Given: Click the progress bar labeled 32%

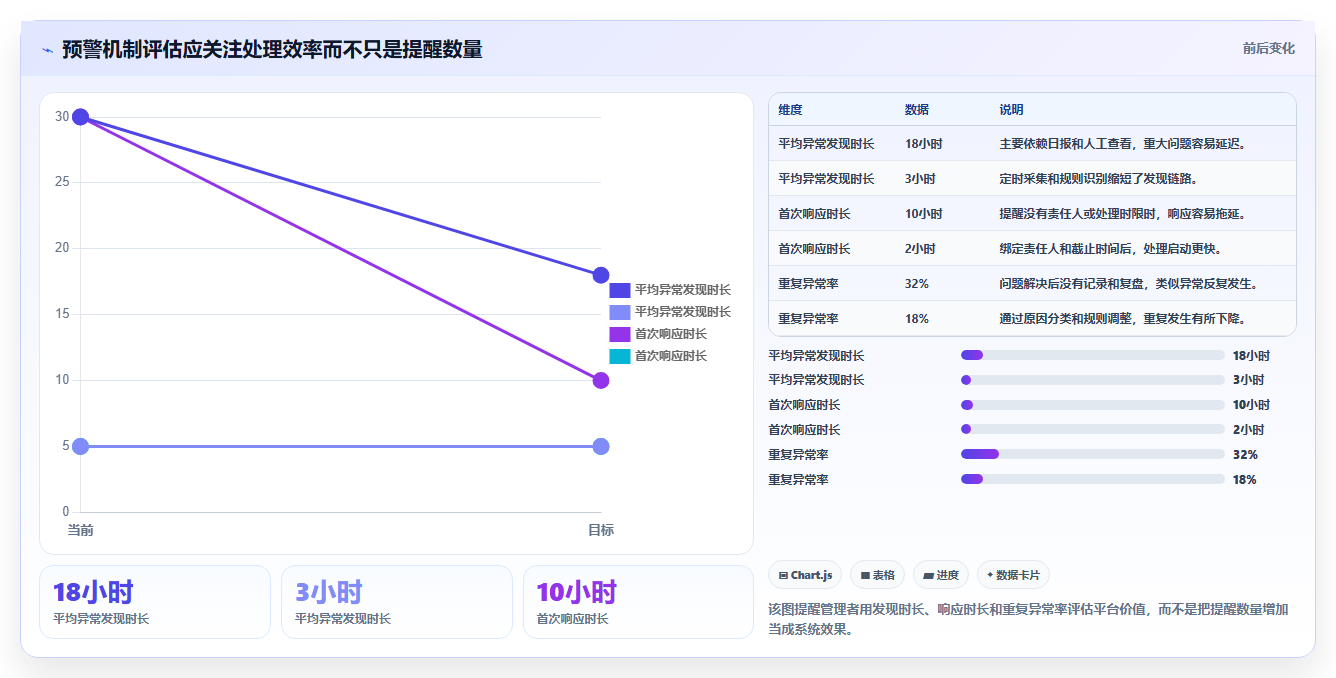Looking at the screenshot, I should (x=1093, y=455).
